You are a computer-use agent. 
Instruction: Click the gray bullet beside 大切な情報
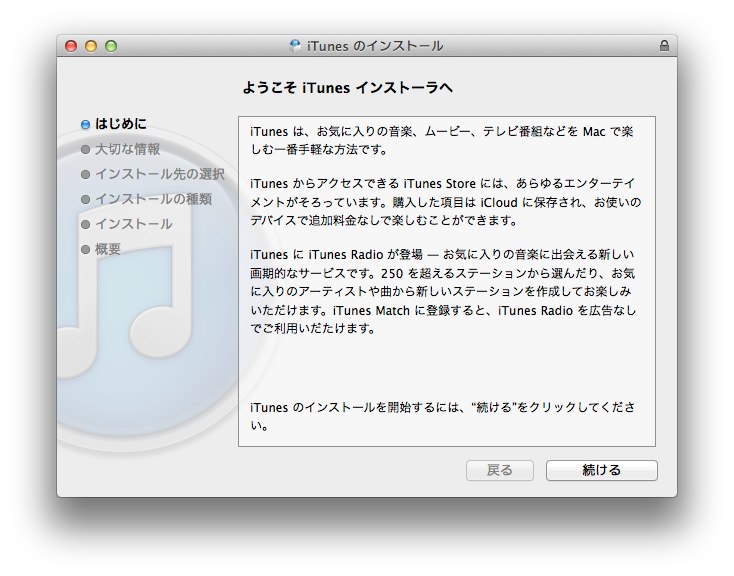85,149
